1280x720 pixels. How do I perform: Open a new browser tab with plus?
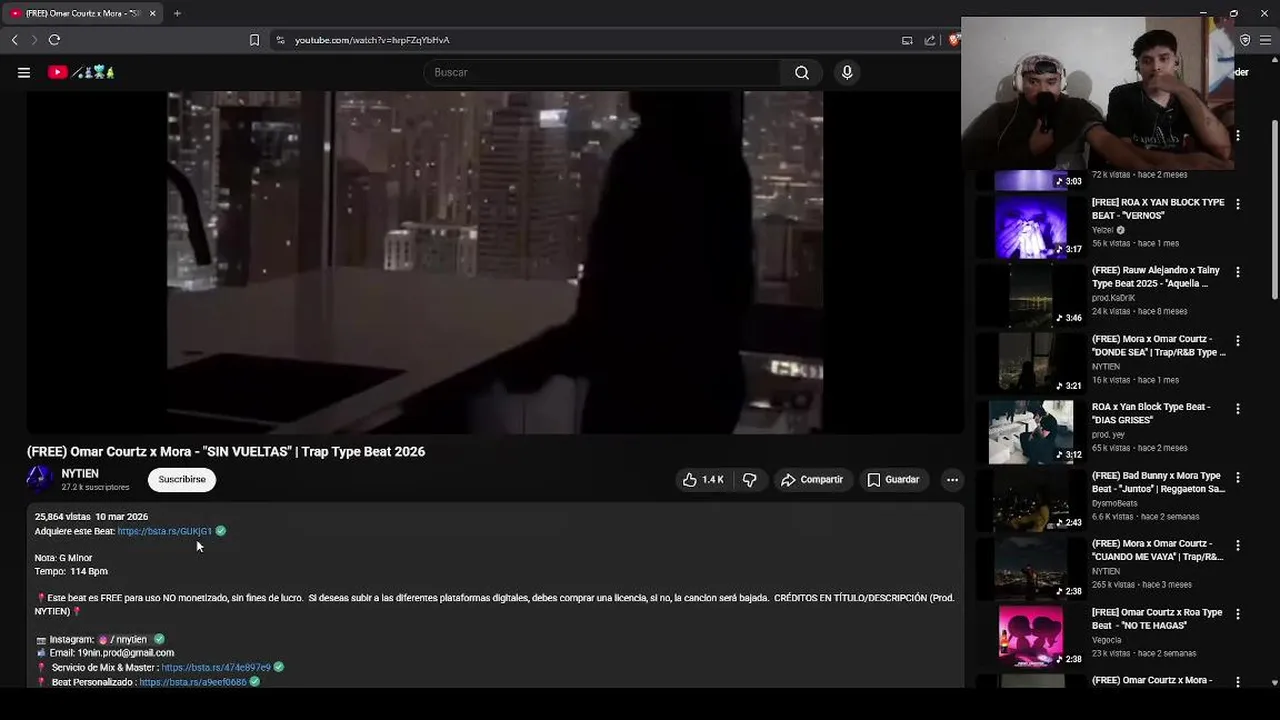(x=177, y=13)
